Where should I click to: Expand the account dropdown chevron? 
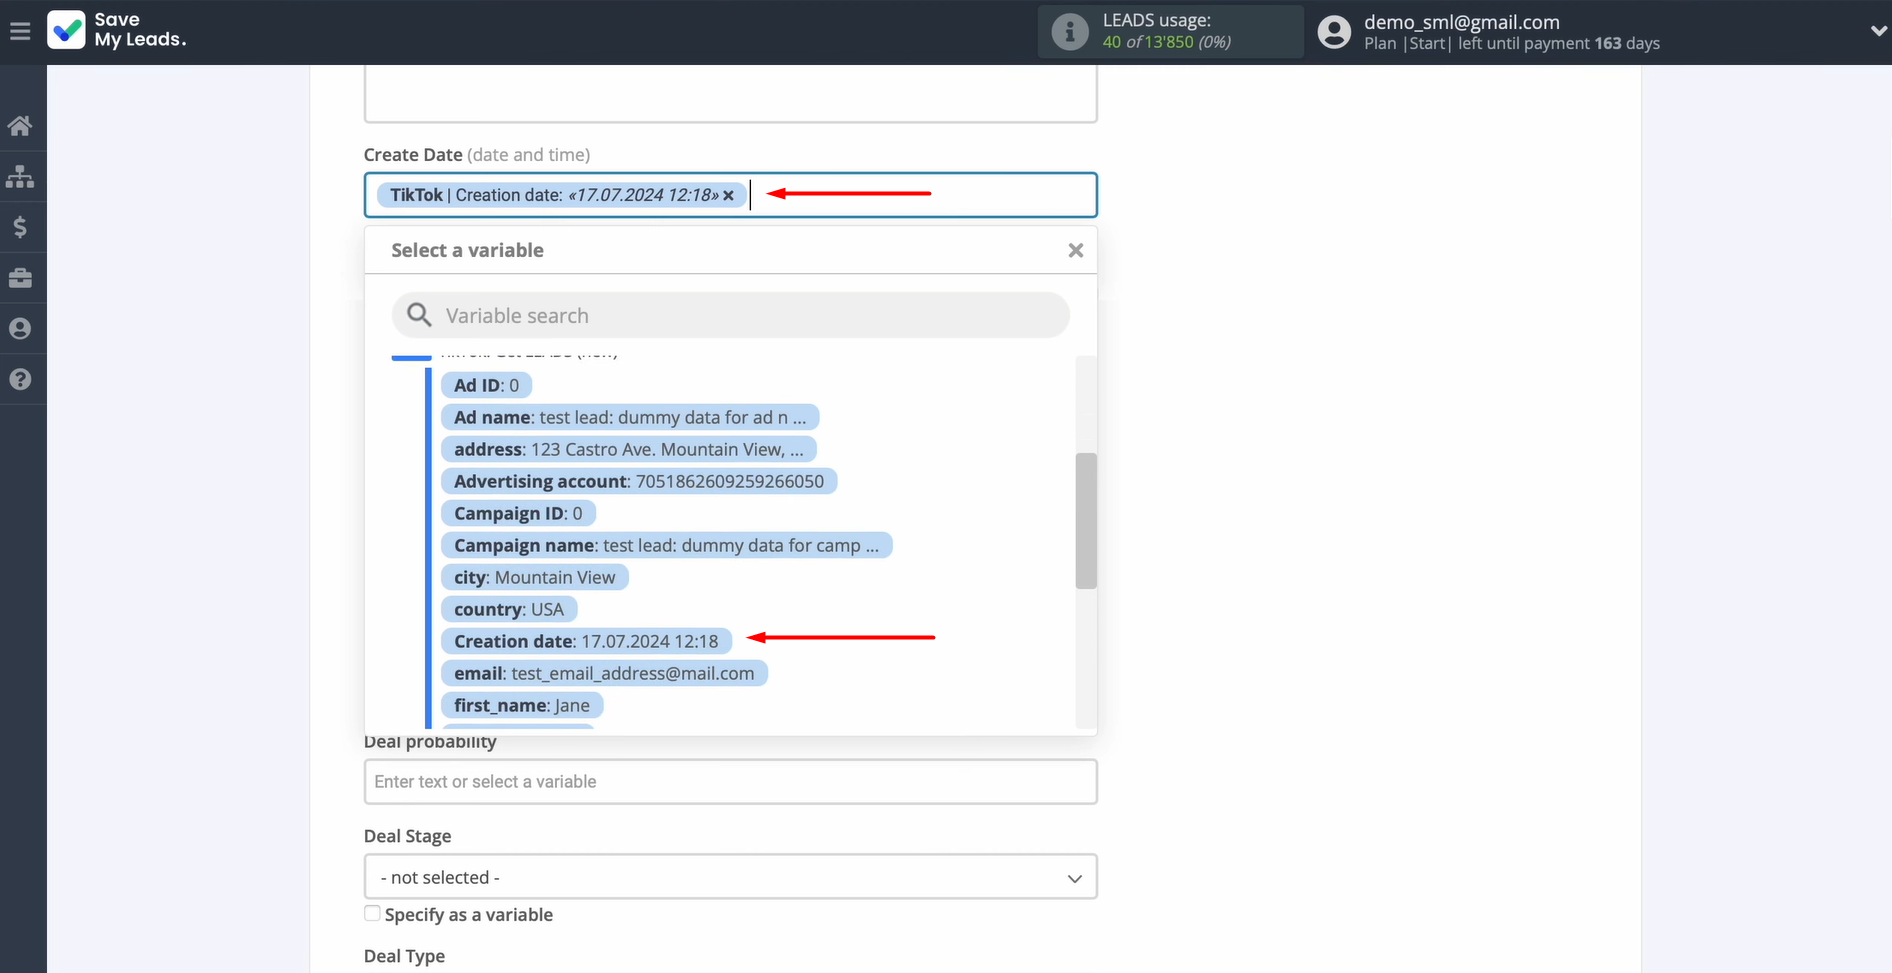(1877, 31)
